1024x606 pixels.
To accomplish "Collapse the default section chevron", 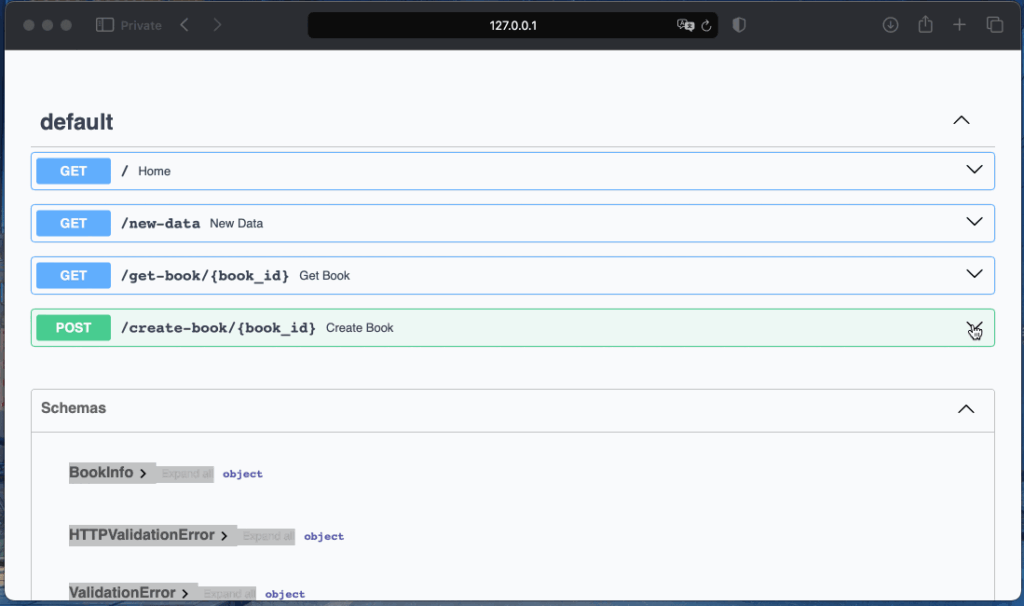I will 961,121.
